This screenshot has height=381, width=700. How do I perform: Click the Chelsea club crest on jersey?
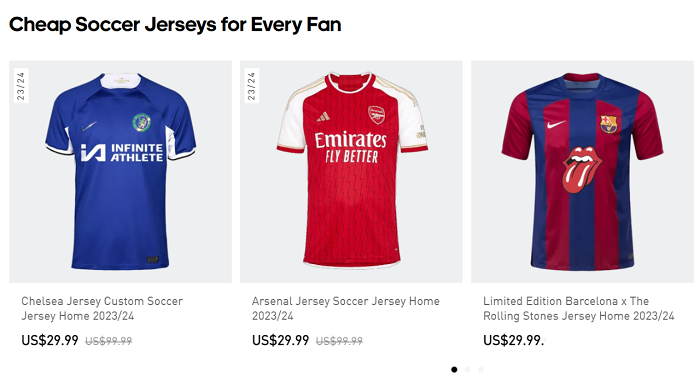coord(142,122)
